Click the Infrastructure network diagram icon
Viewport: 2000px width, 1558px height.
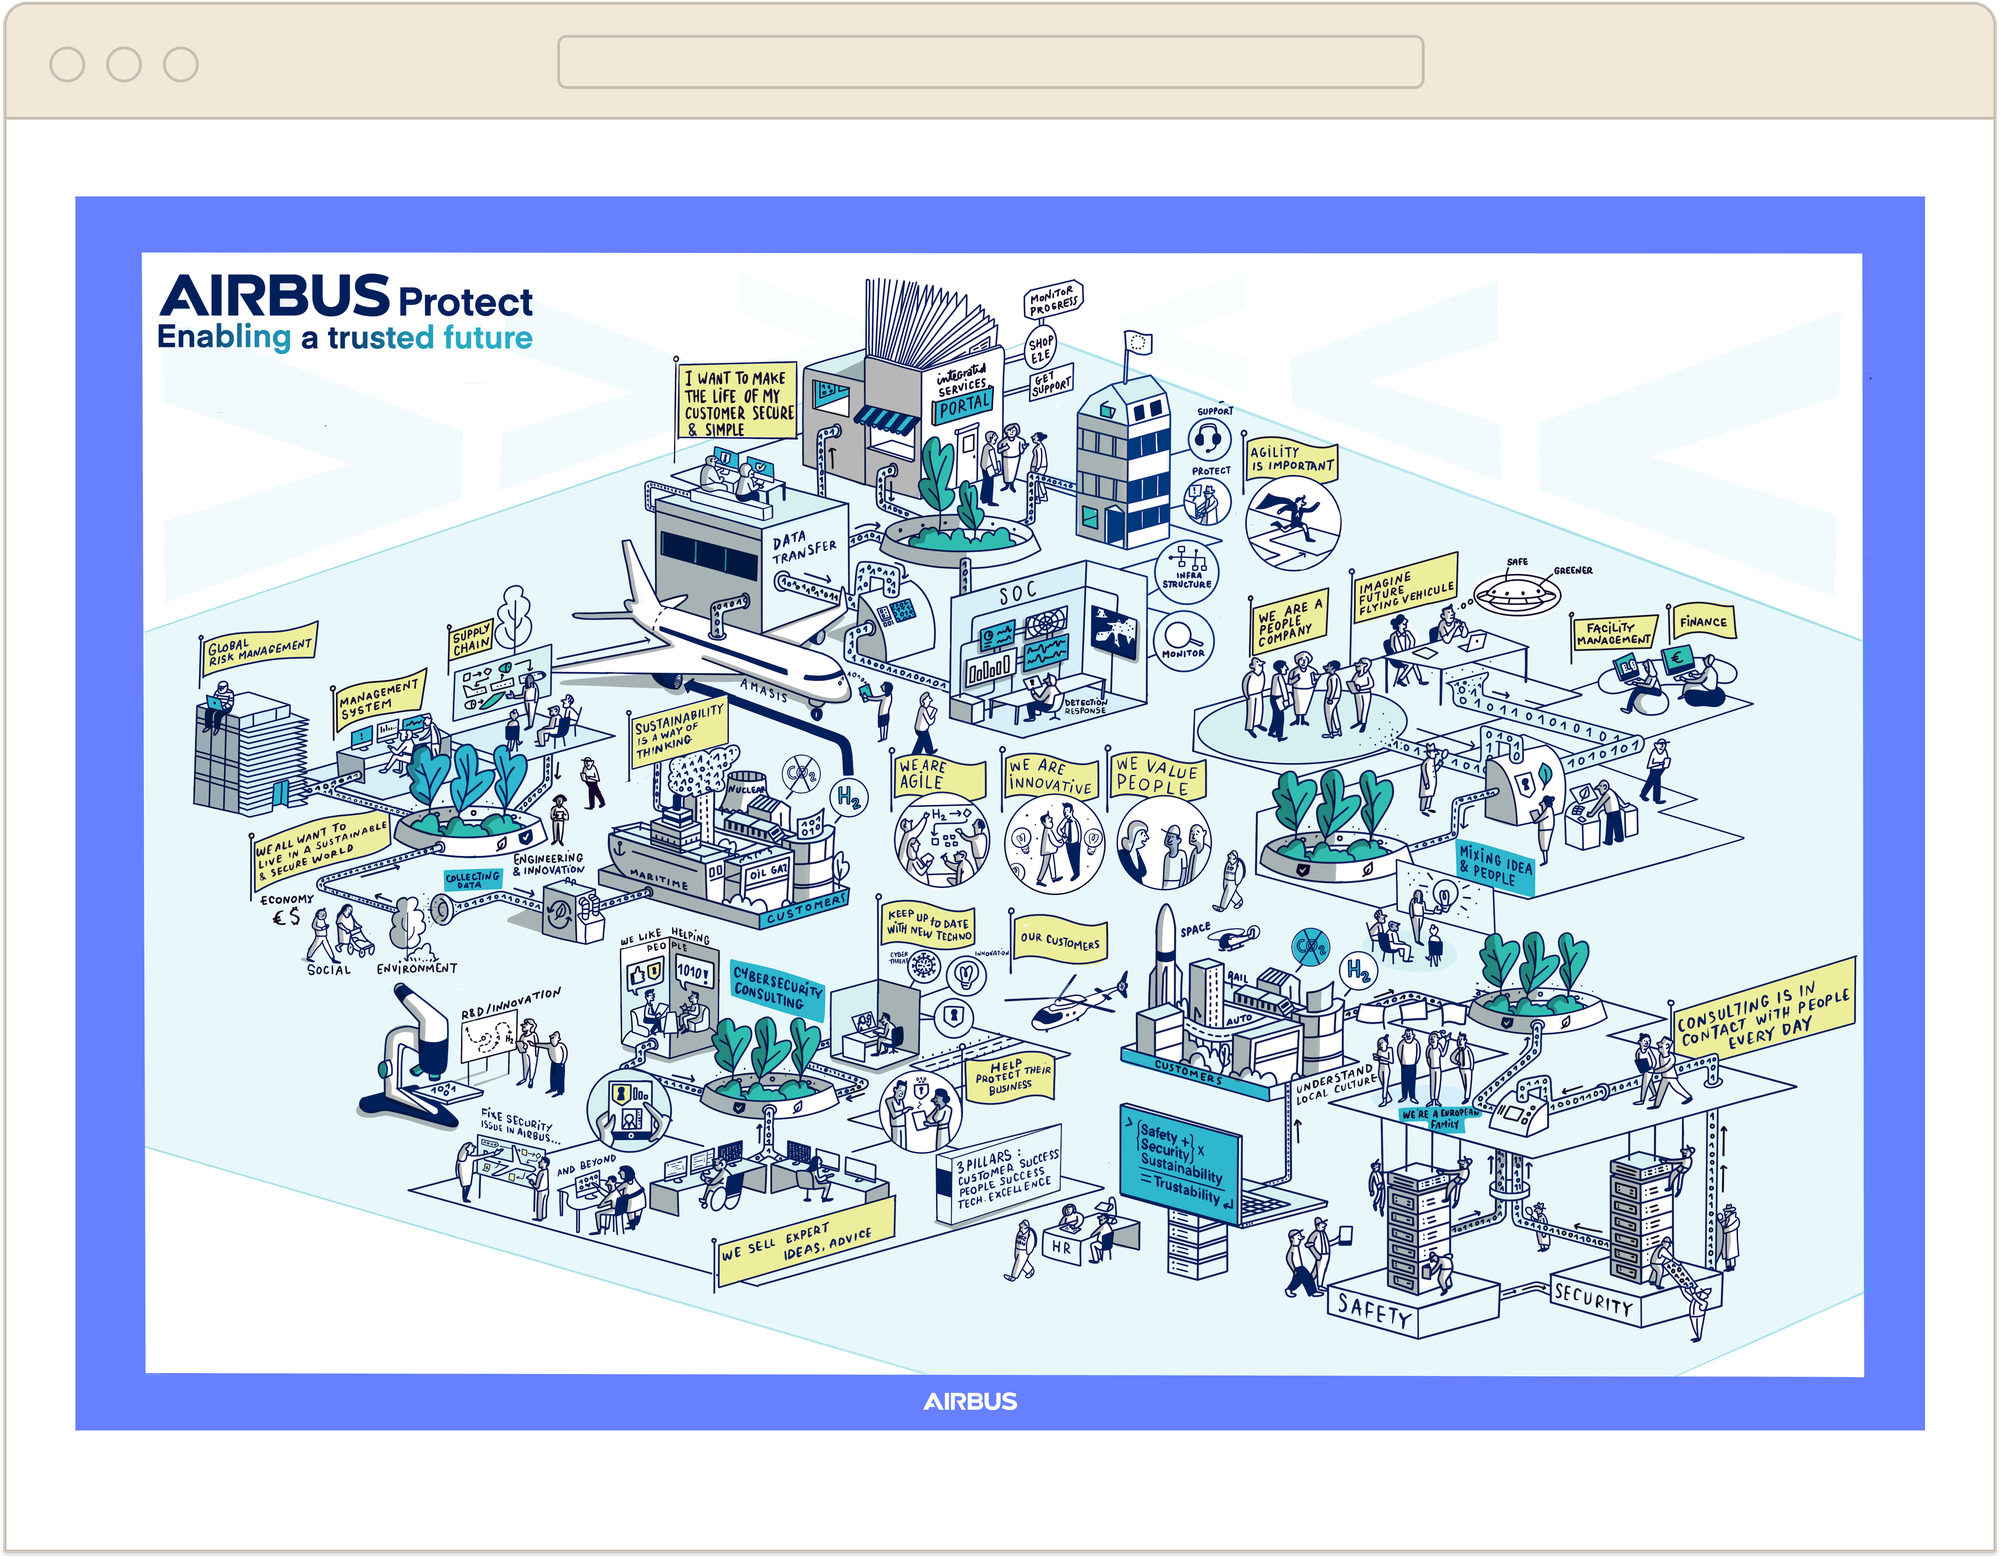[x=1187, y=571]
